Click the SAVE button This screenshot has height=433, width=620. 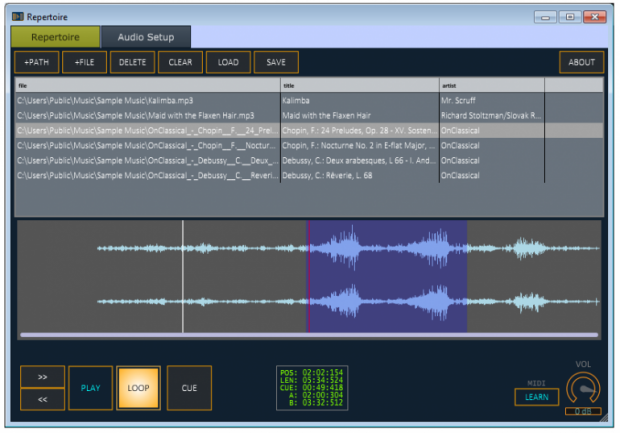pos(276,62)
